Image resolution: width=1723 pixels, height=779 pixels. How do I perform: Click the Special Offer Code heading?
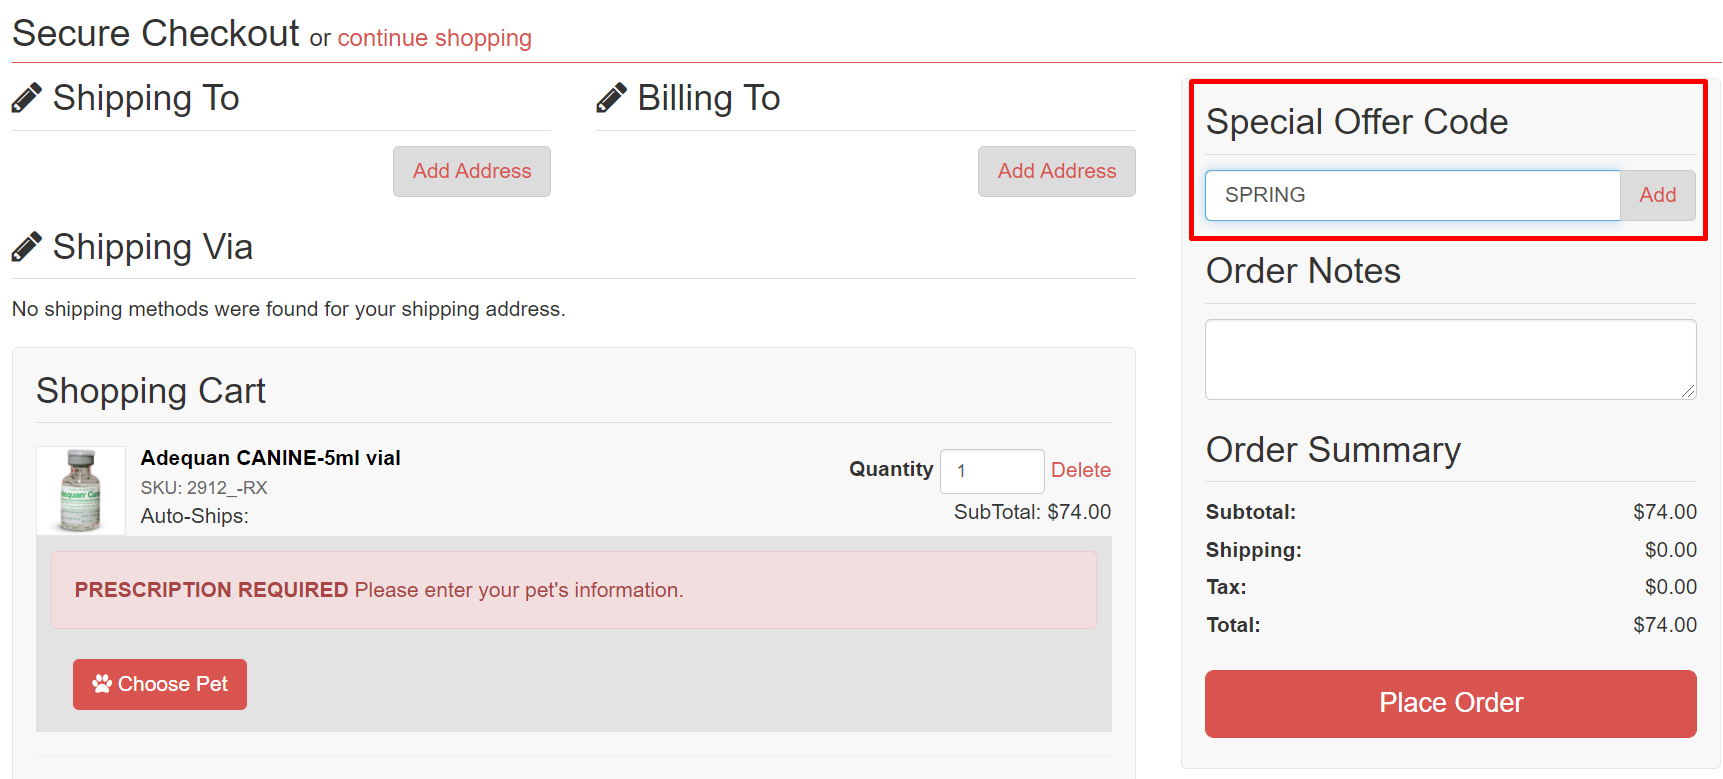(x=1357, y=122)
